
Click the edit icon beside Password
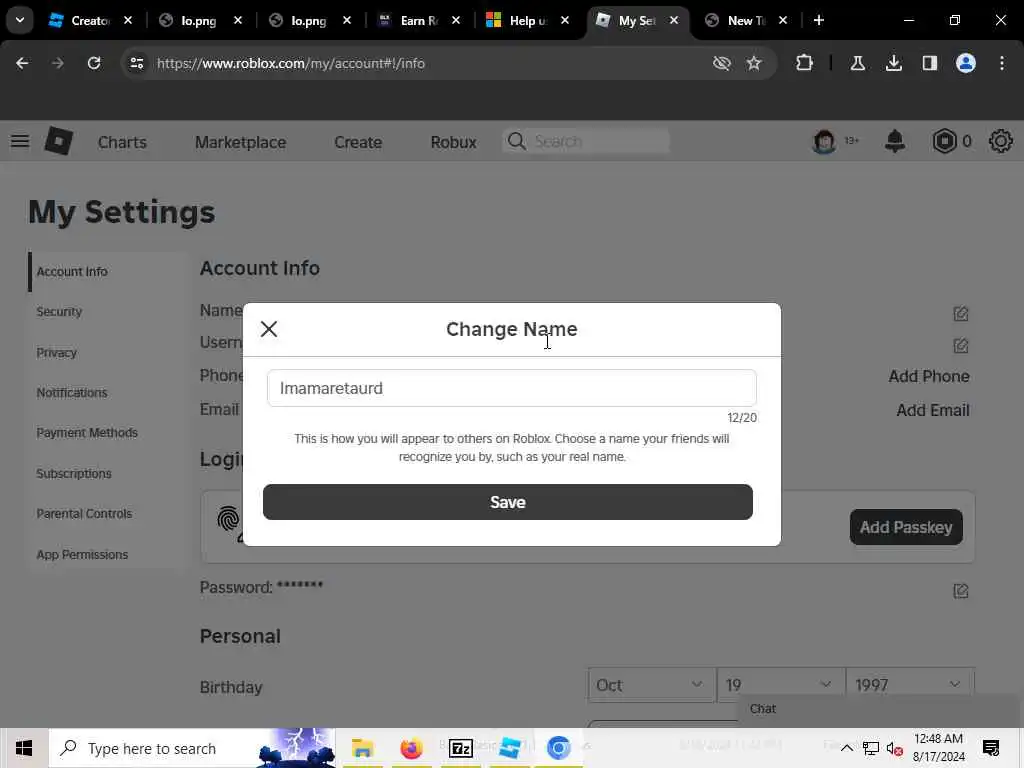point(961,591)
